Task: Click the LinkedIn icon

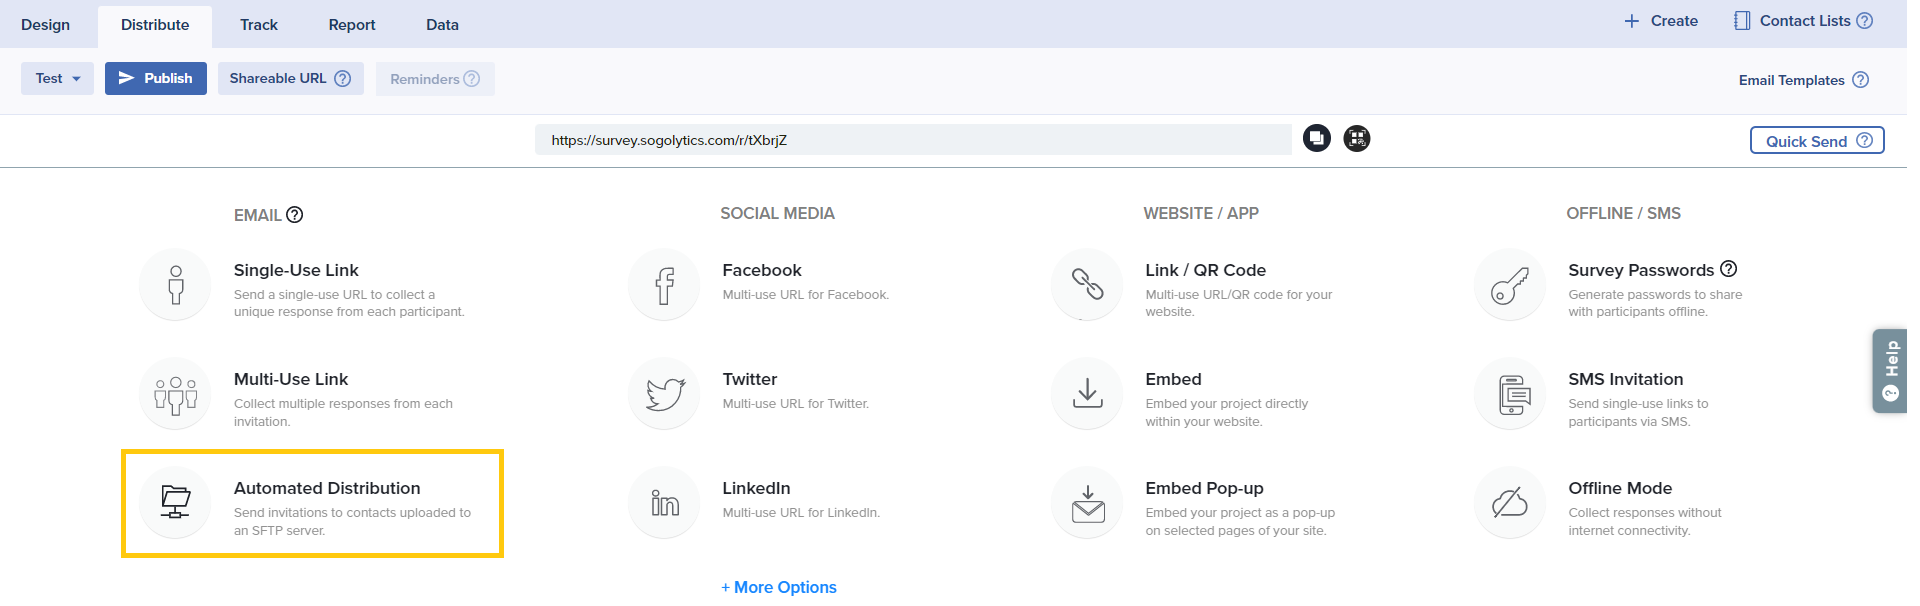Action: (664, 503)
